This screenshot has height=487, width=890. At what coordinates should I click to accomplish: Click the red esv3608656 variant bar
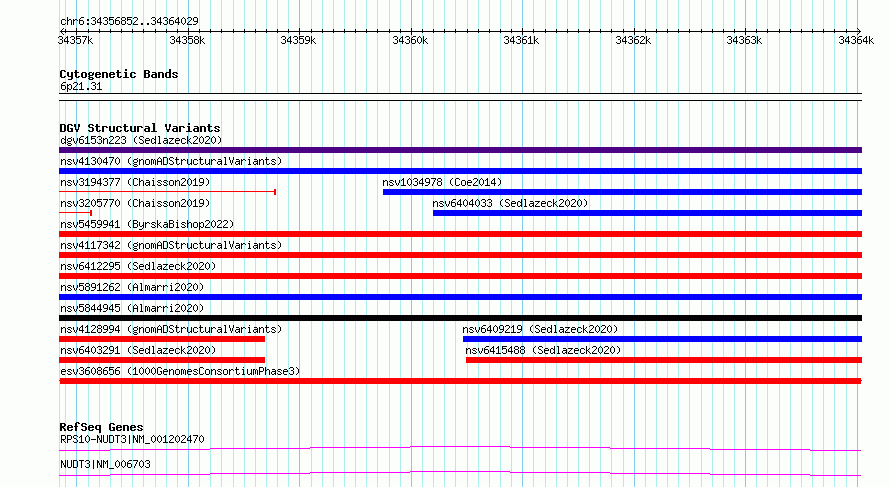coord(460,381)
